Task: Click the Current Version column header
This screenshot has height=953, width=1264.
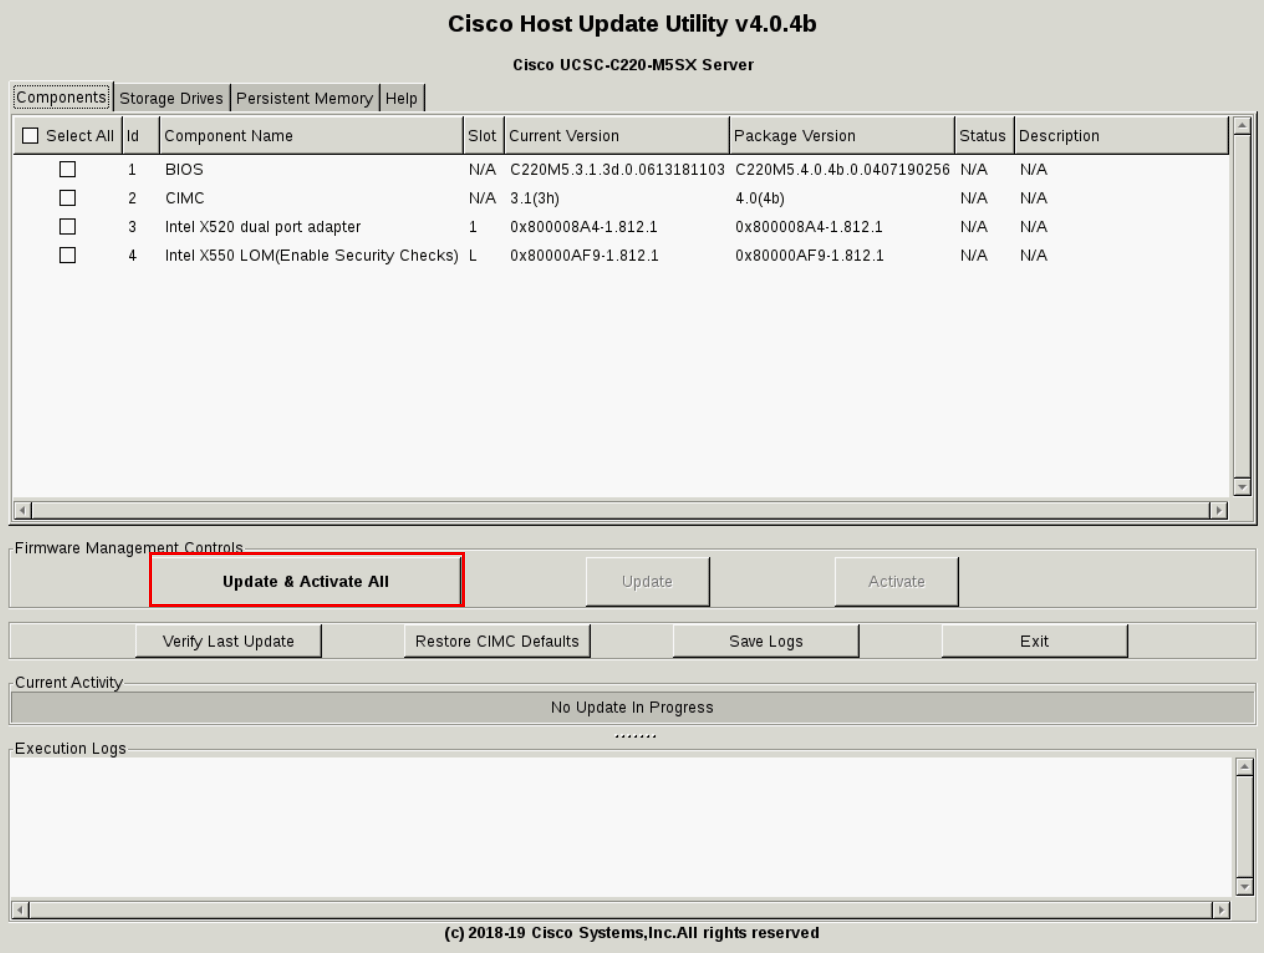Action: 617,135
